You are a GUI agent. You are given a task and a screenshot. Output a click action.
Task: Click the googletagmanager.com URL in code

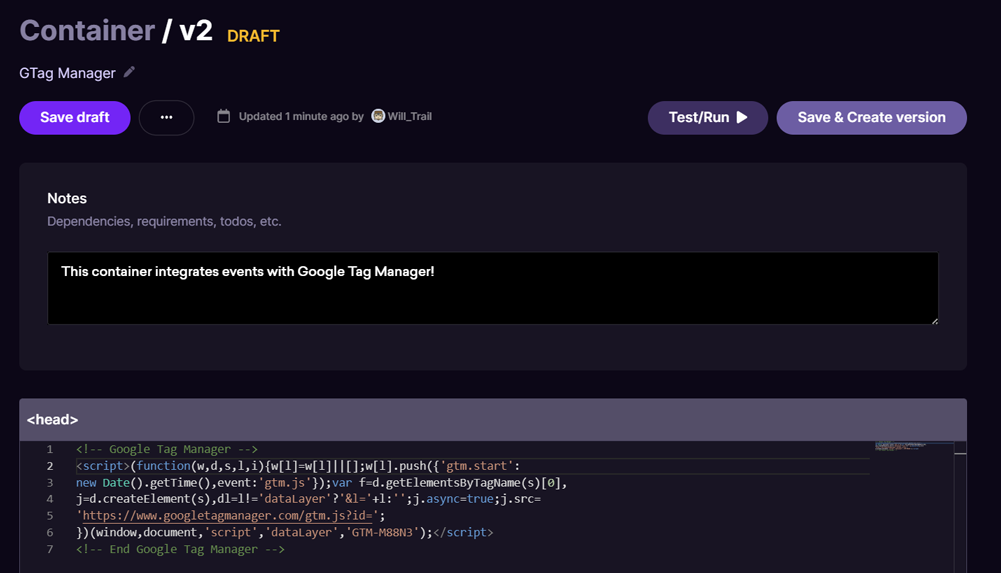[227, 516]
